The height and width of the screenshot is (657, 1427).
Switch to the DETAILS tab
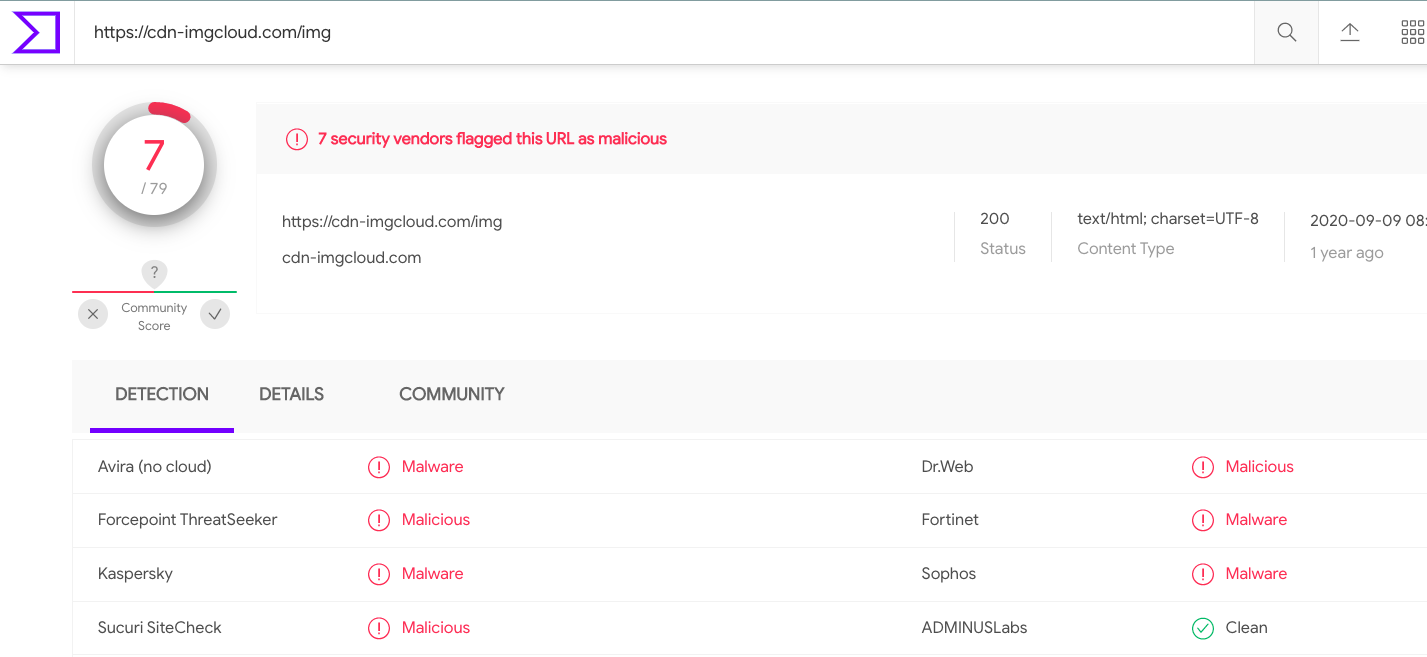point(291,394)
